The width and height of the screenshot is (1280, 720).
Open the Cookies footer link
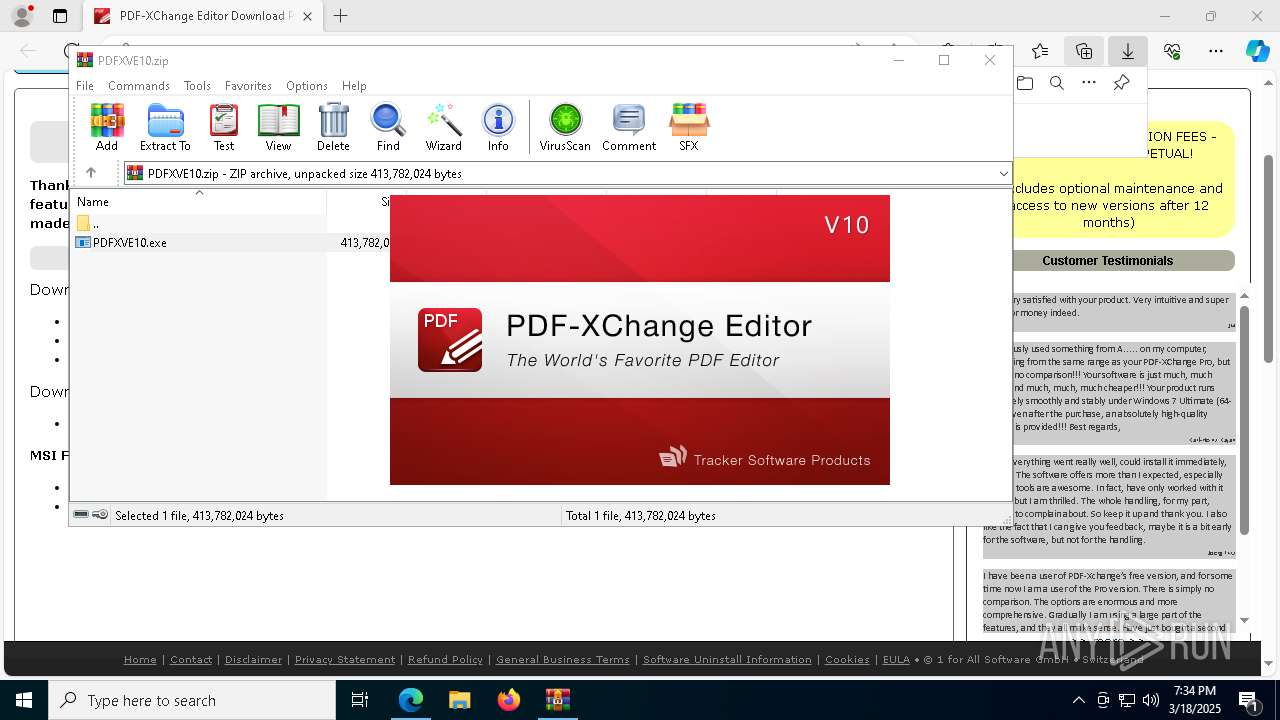point(847,659)
